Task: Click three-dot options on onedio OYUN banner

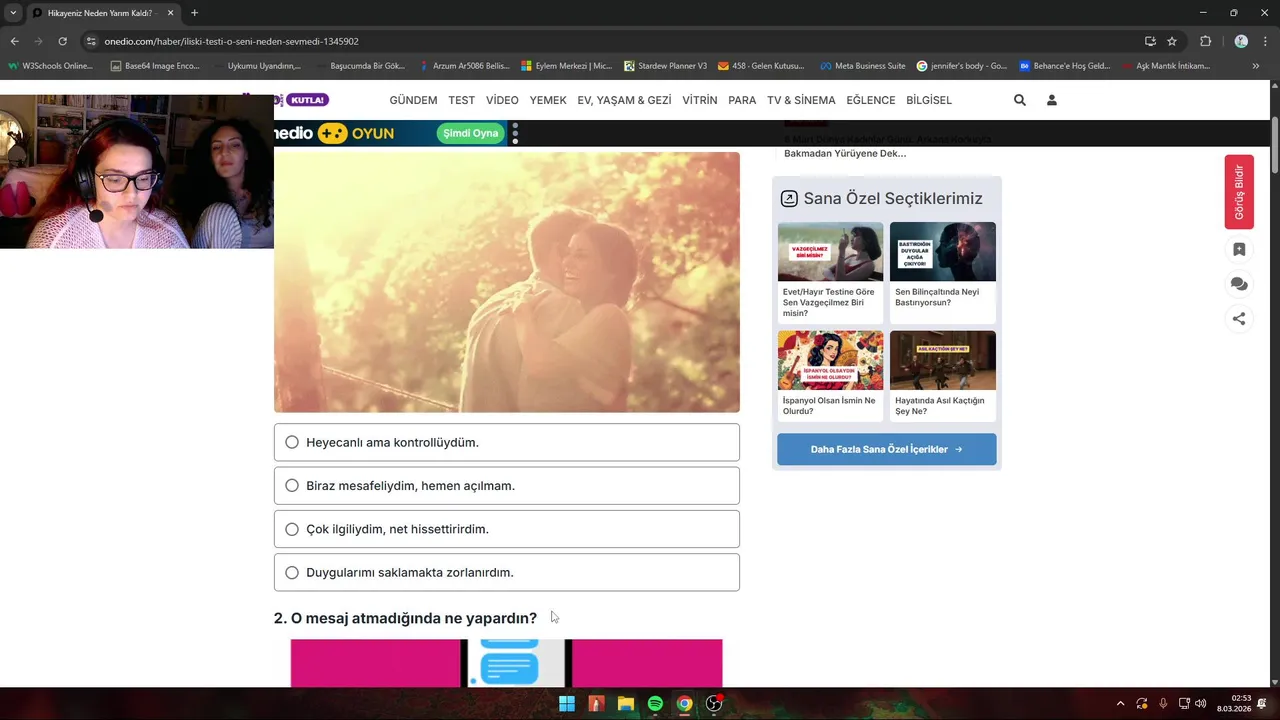Action: 515,133
